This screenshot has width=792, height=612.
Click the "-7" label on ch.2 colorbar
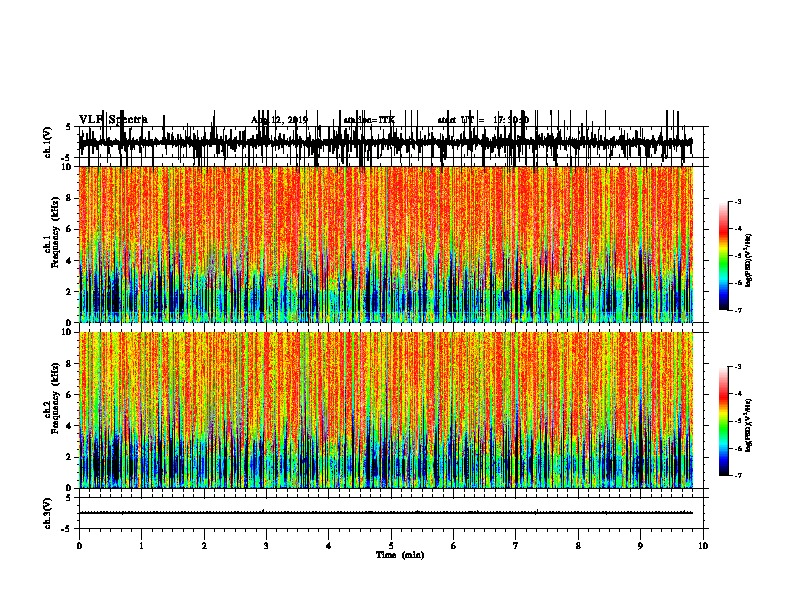(737, 475)
